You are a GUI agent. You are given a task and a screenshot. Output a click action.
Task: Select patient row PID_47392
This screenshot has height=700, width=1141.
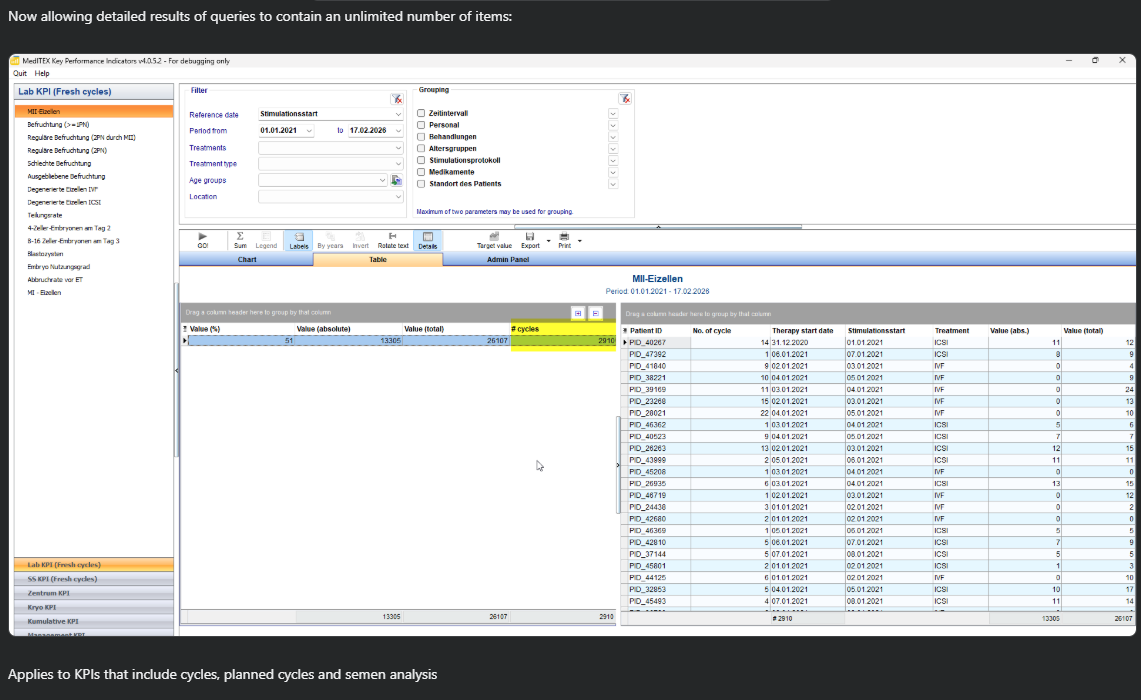pos(880,354)
